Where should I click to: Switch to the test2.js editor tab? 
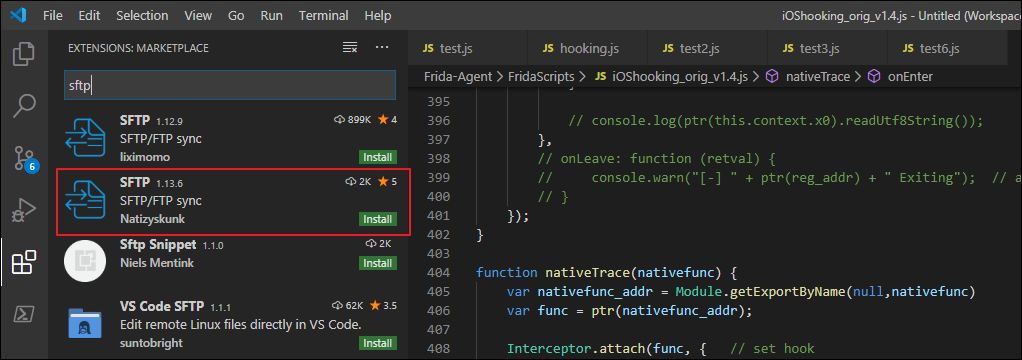(707, 48)
